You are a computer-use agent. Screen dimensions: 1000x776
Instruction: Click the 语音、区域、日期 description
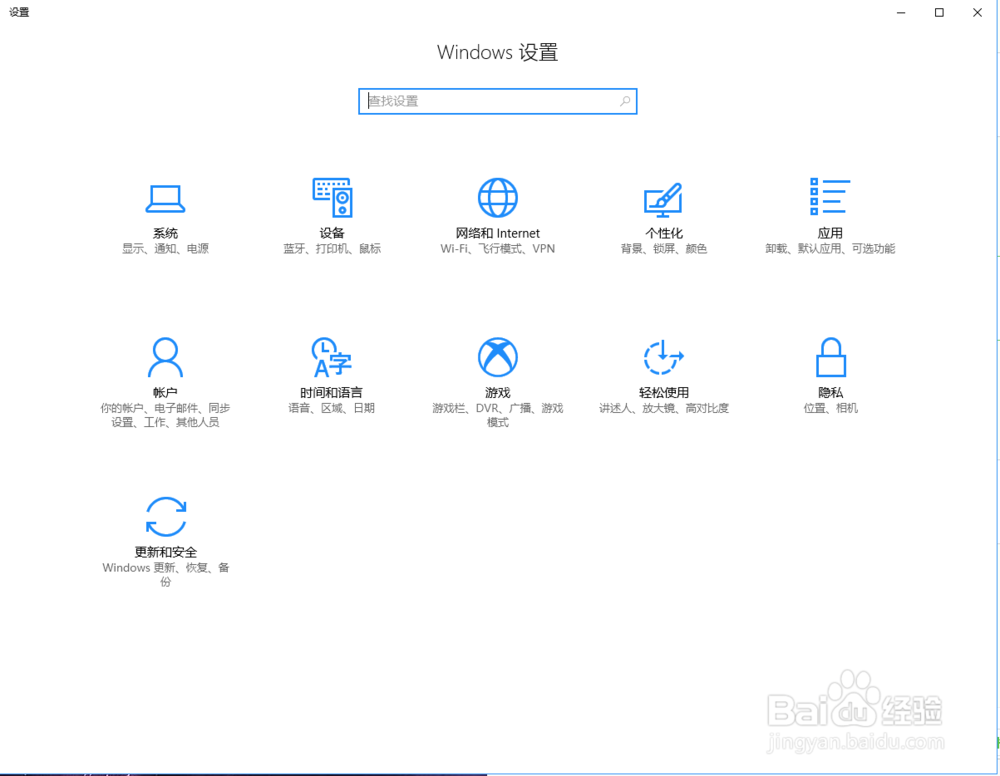point(332,408)
